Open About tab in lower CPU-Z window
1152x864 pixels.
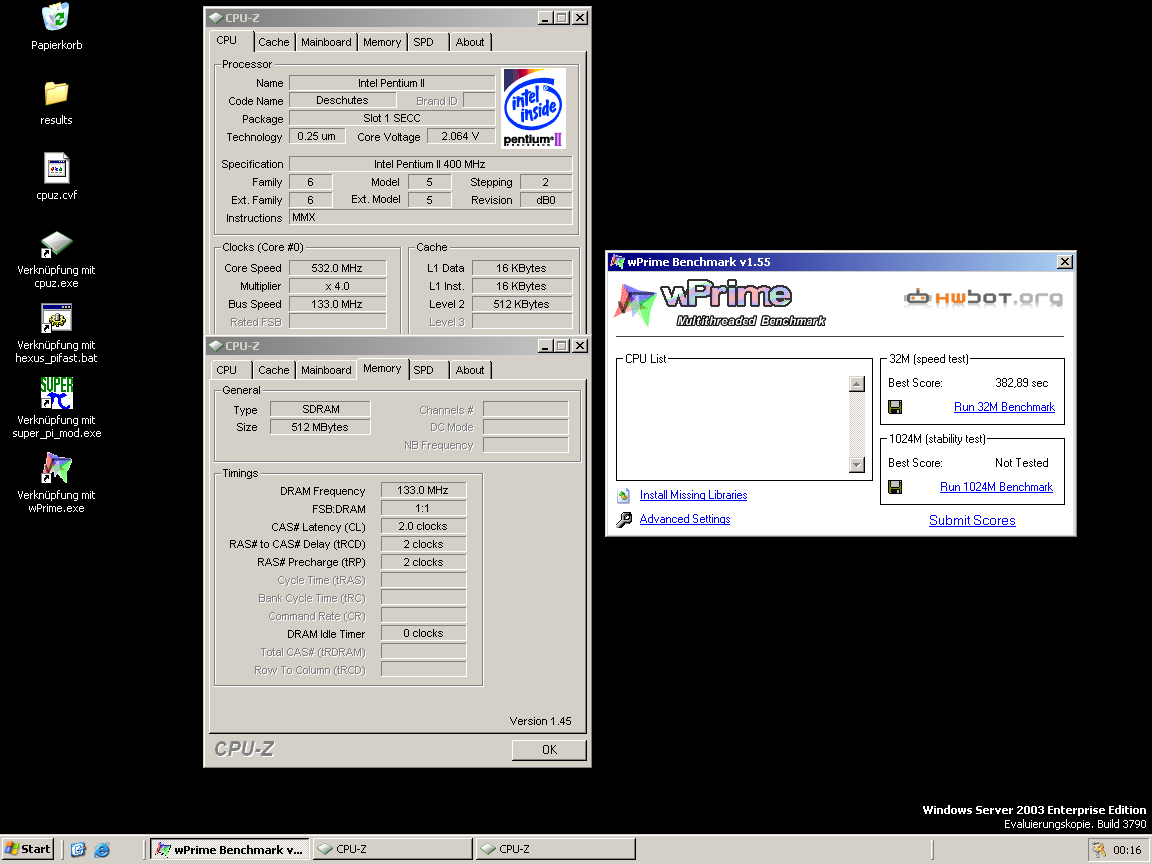point(469,370)
